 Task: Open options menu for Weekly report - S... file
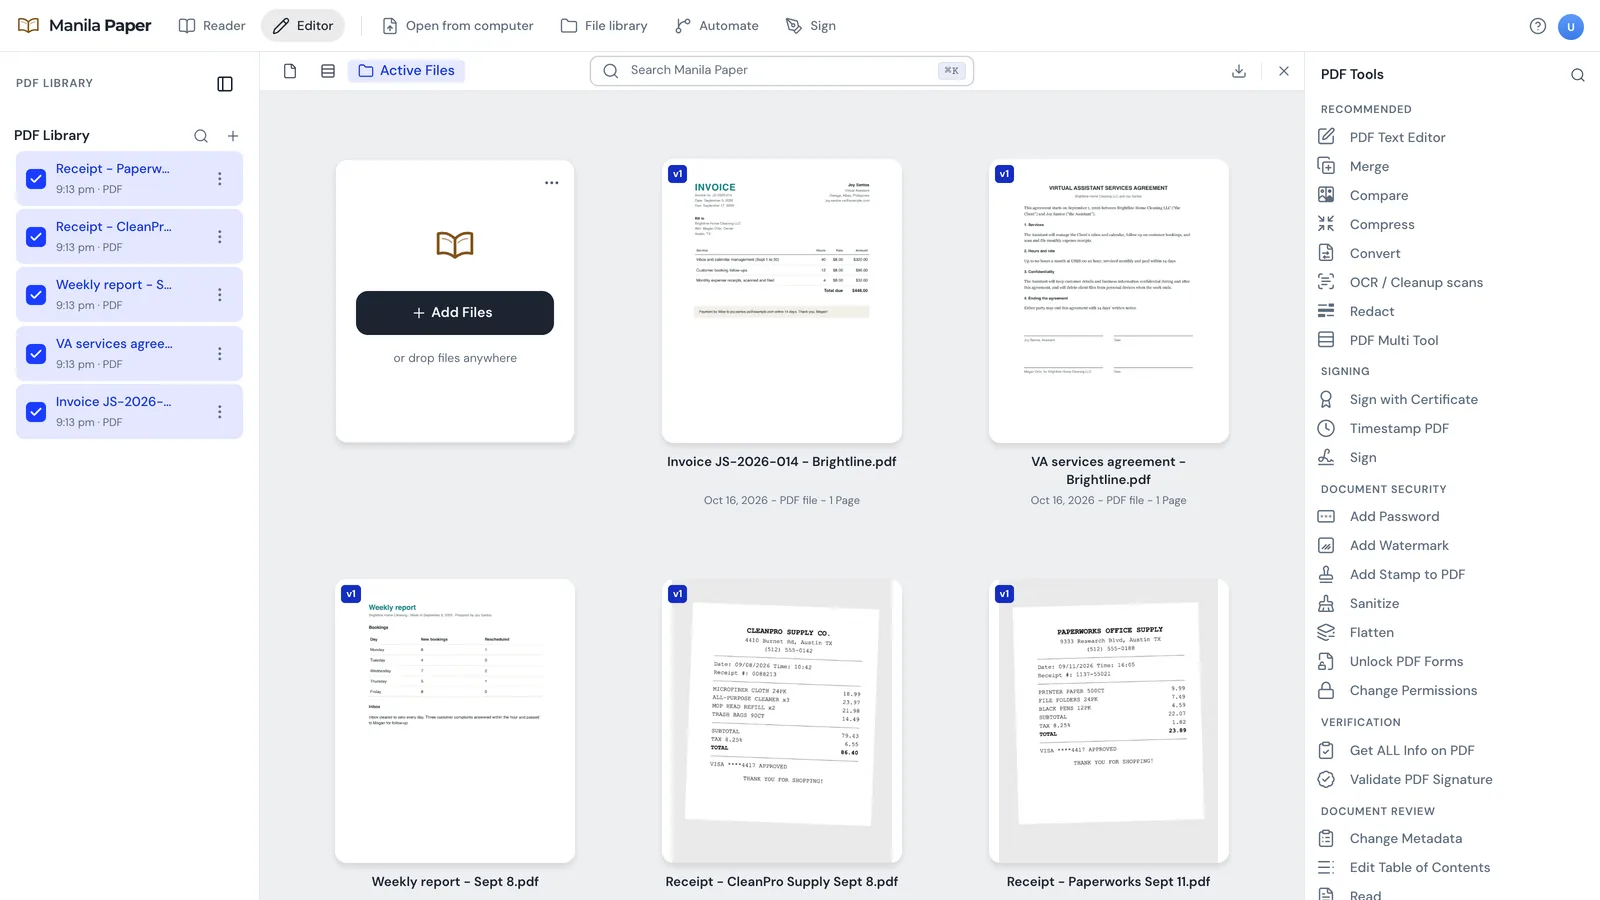(x=220, y=295)
